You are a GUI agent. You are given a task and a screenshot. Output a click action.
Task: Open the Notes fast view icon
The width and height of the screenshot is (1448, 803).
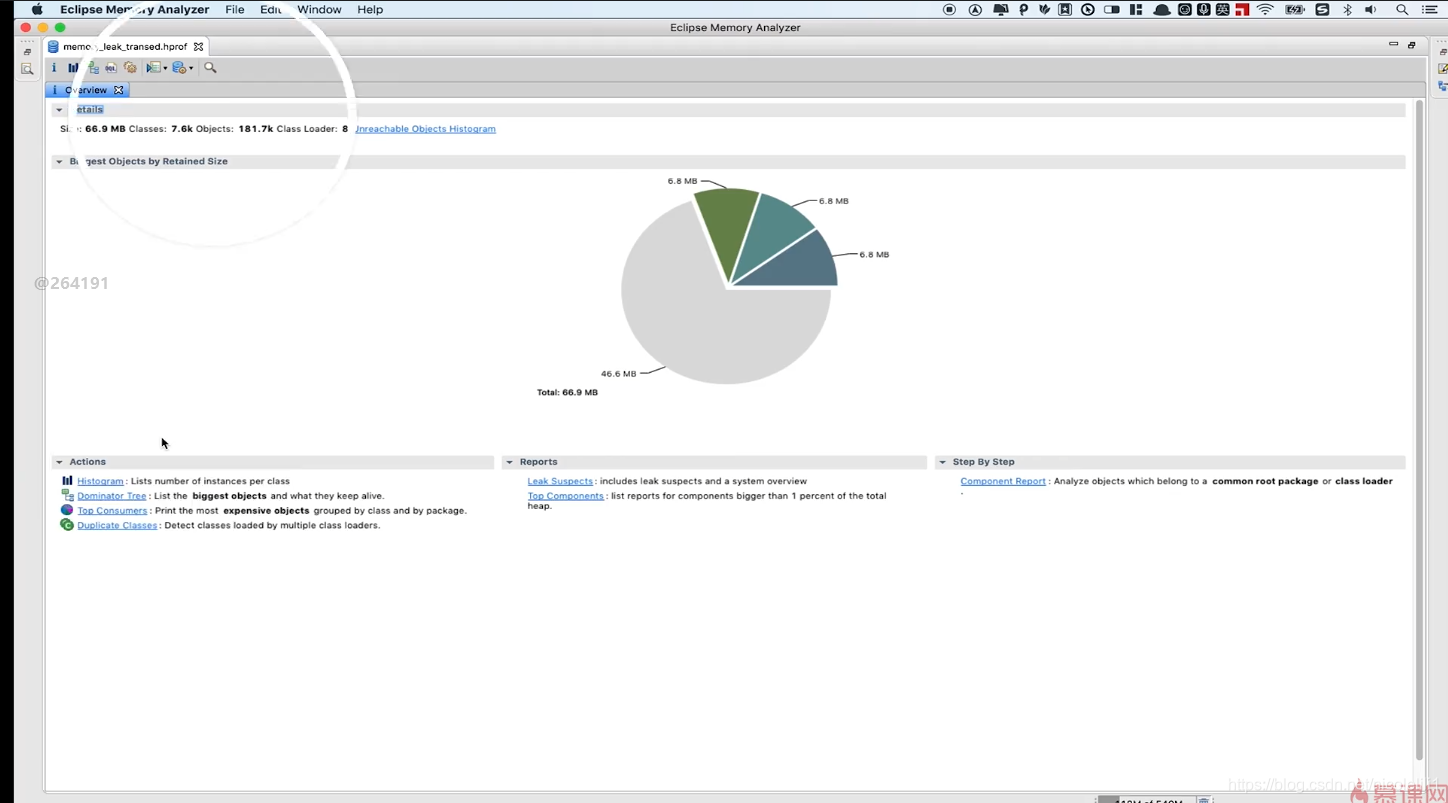click(1442, 69)
